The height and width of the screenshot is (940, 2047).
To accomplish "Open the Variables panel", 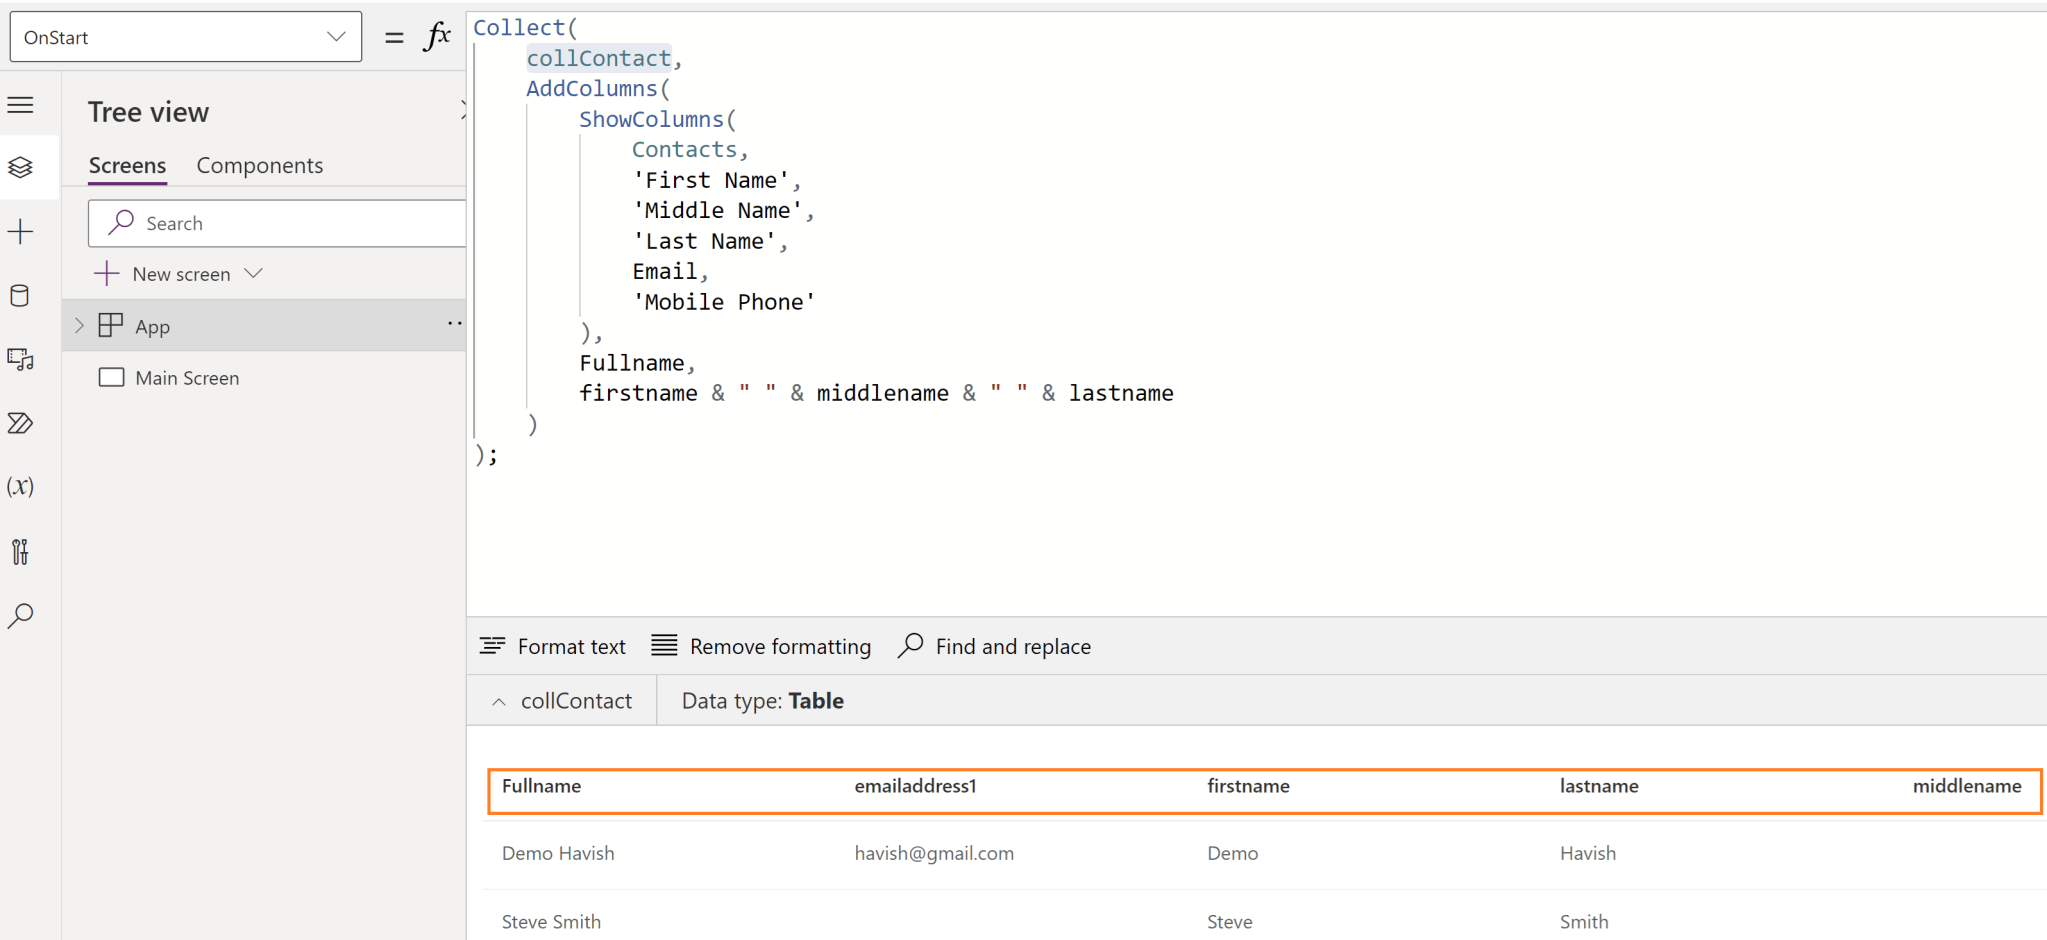I will 21,487.
